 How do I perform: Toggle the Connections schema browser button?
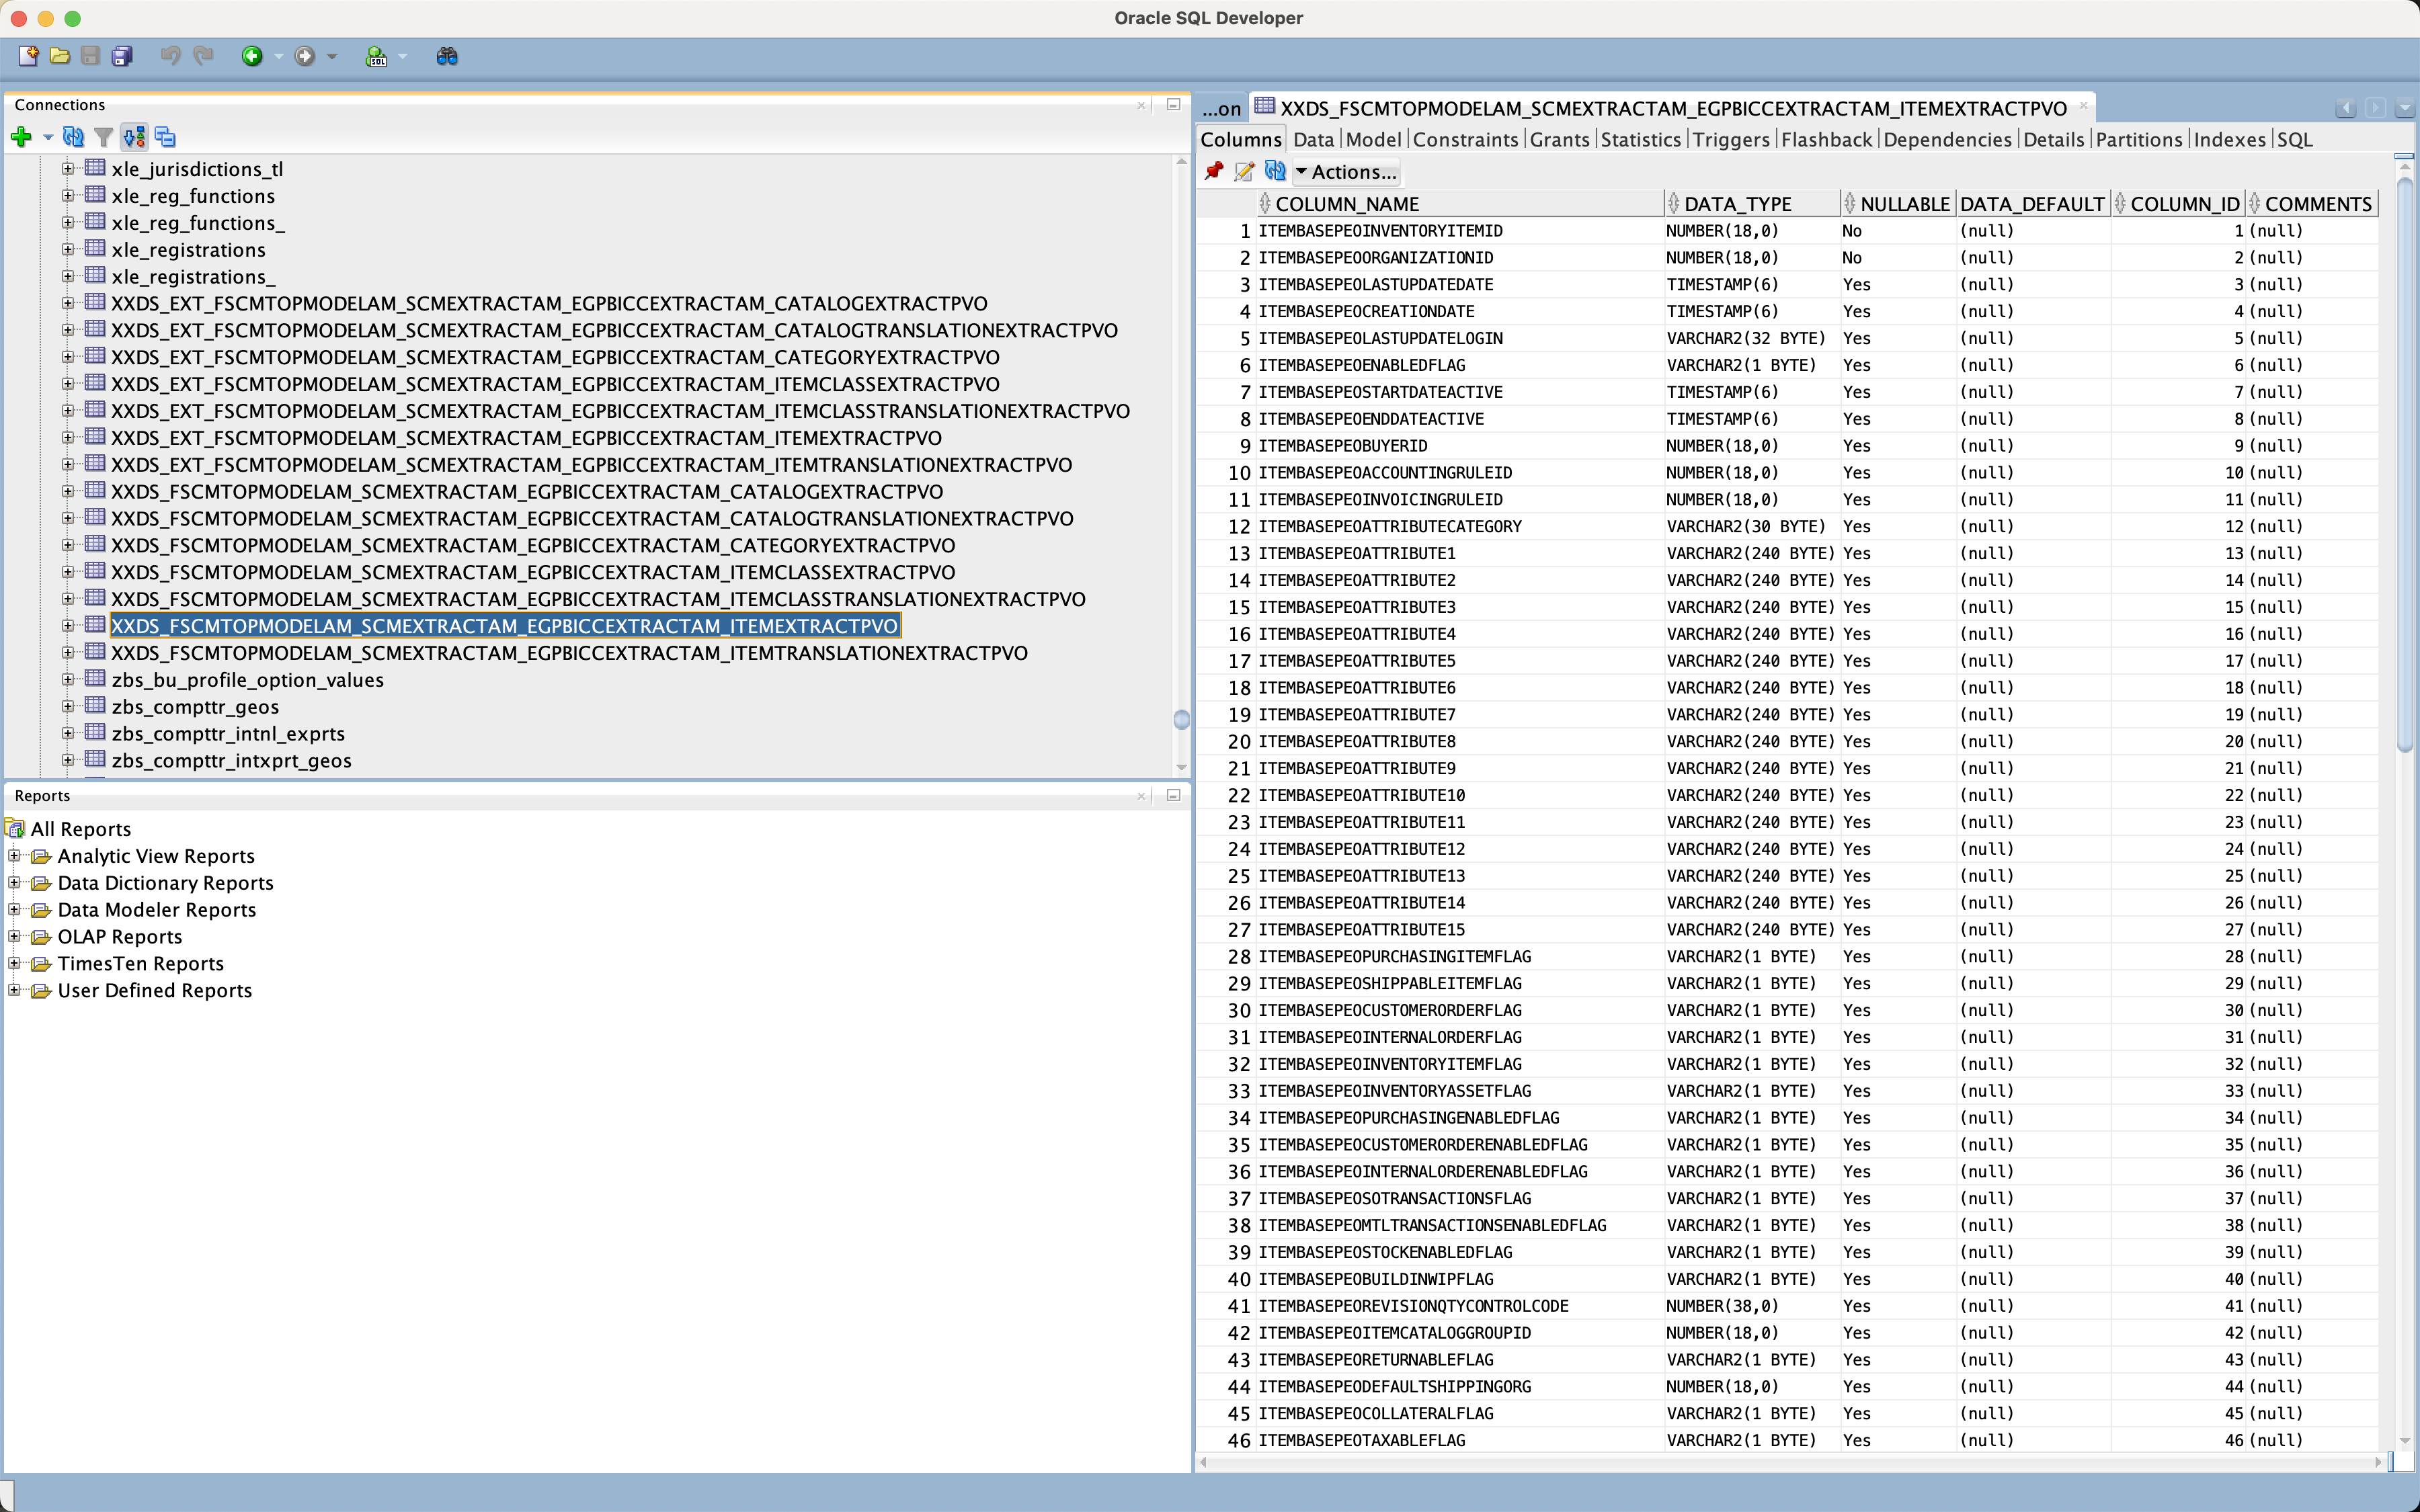(134, 137)
